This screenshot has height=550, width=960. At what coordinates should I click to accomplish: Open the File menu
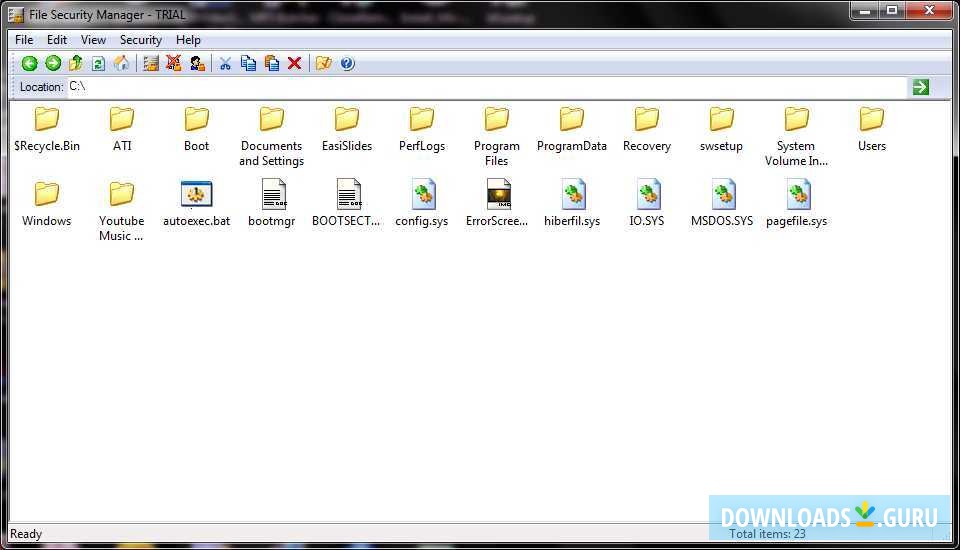coord(24,40)
